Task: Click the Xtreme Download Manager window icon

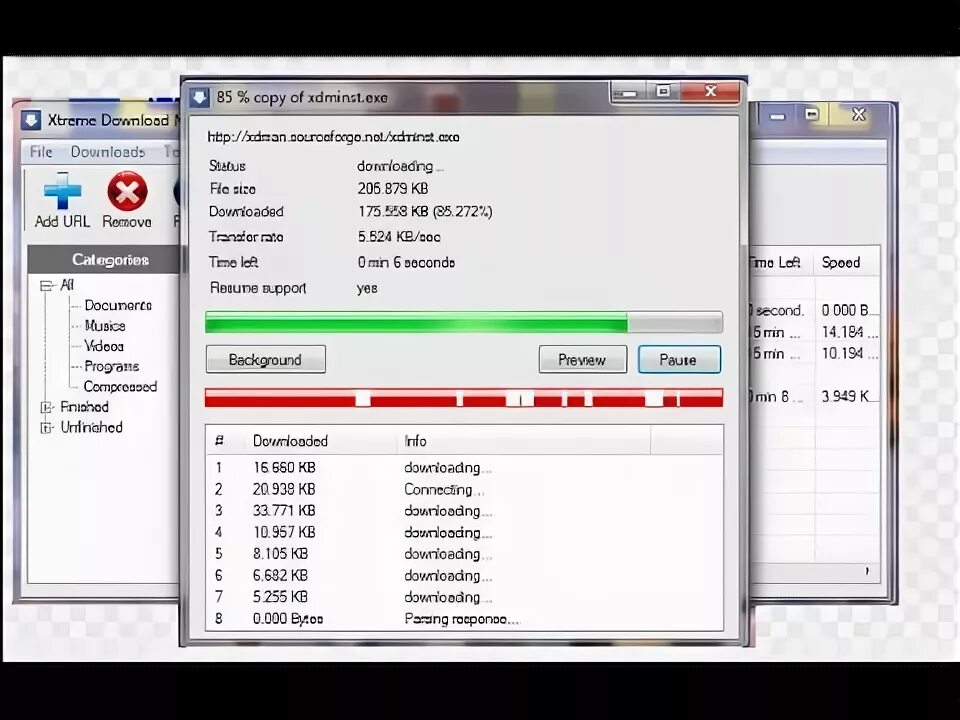Action: pos(31,120)
